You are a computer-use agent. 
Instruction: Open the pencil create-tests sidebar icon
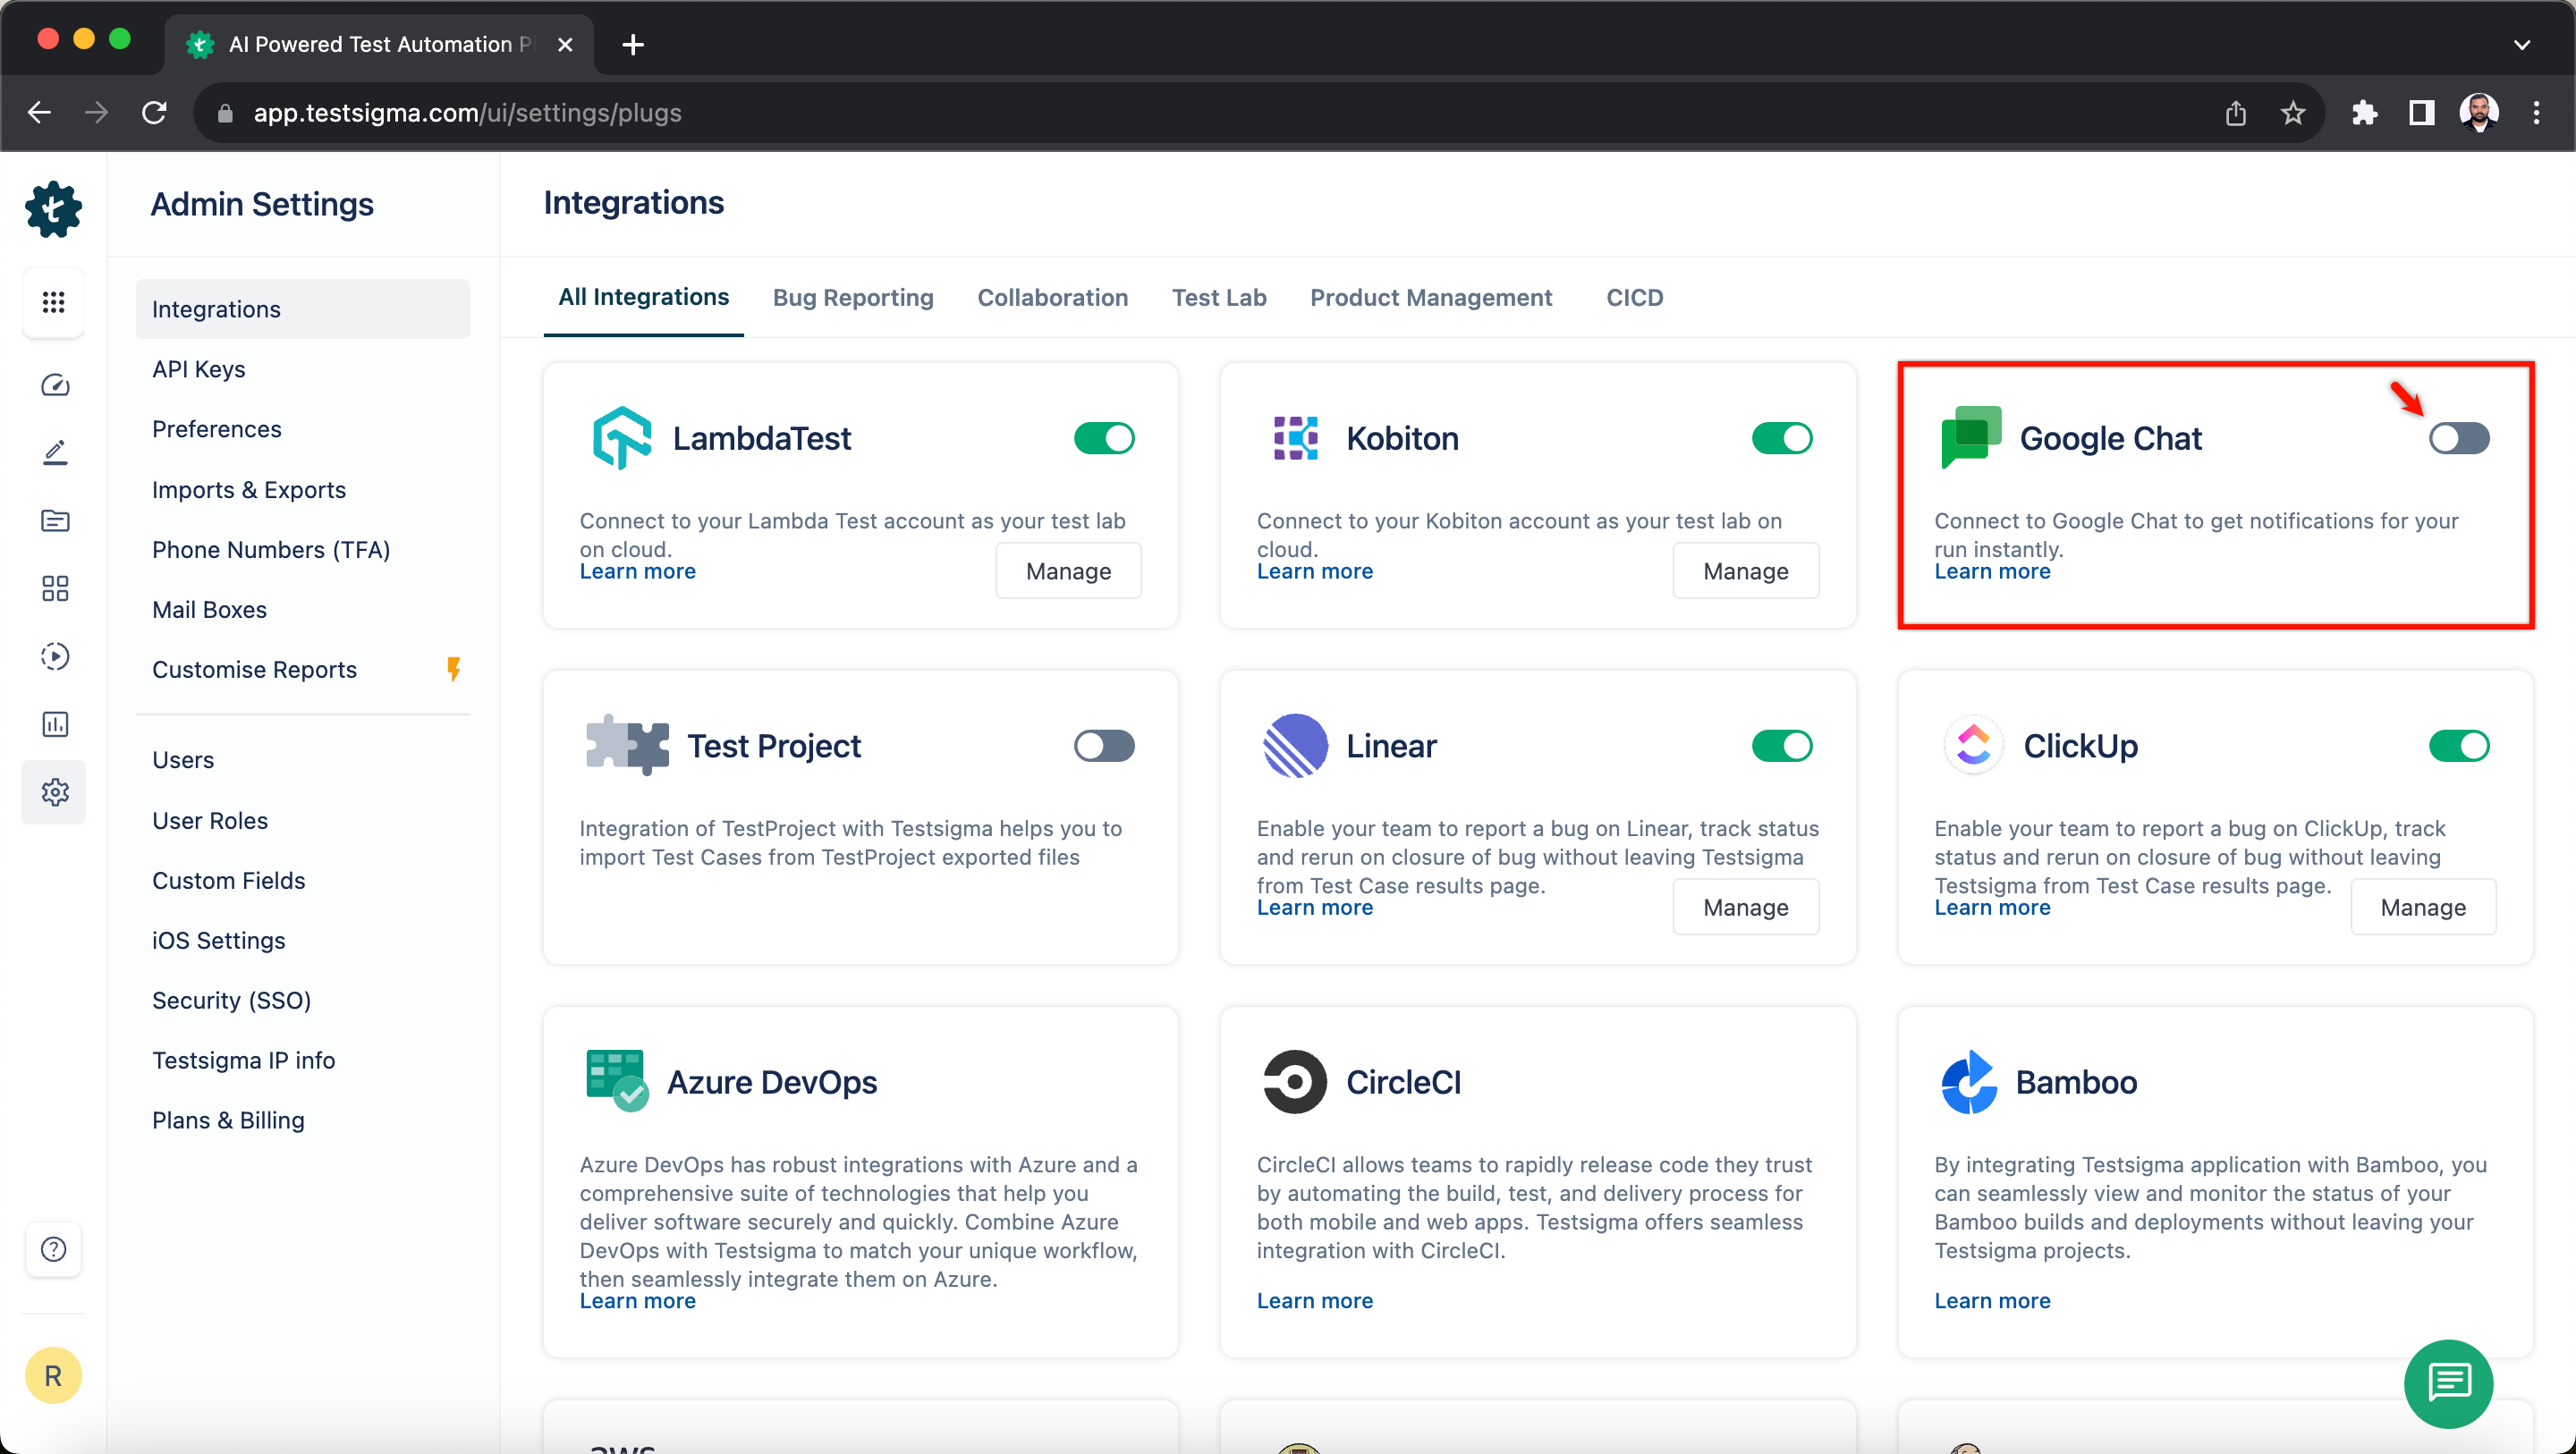pyautogui.click(x=54, y=452)
